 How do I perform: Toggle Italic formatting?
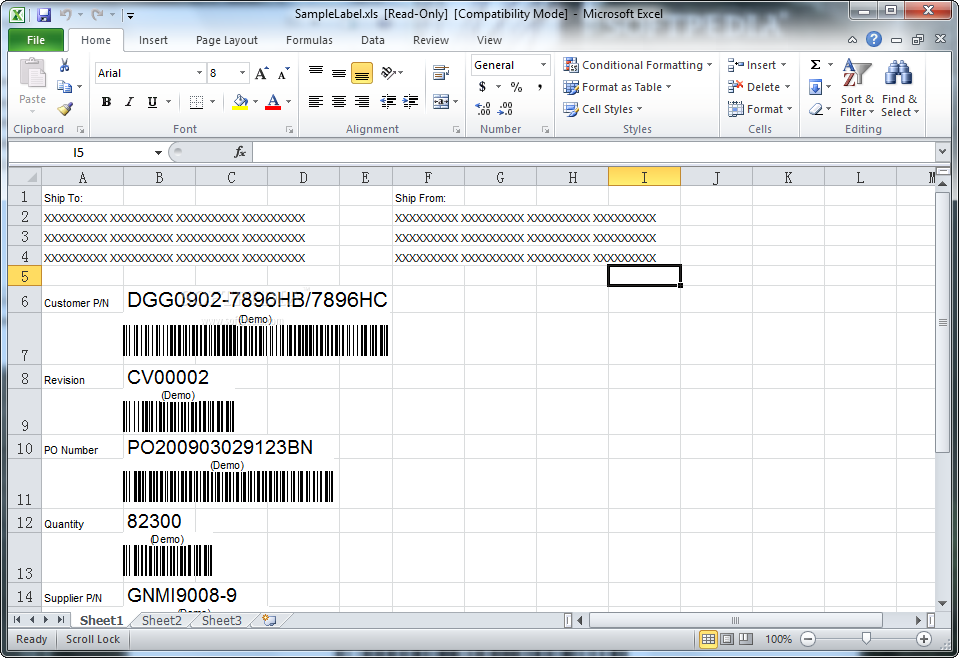129,102
